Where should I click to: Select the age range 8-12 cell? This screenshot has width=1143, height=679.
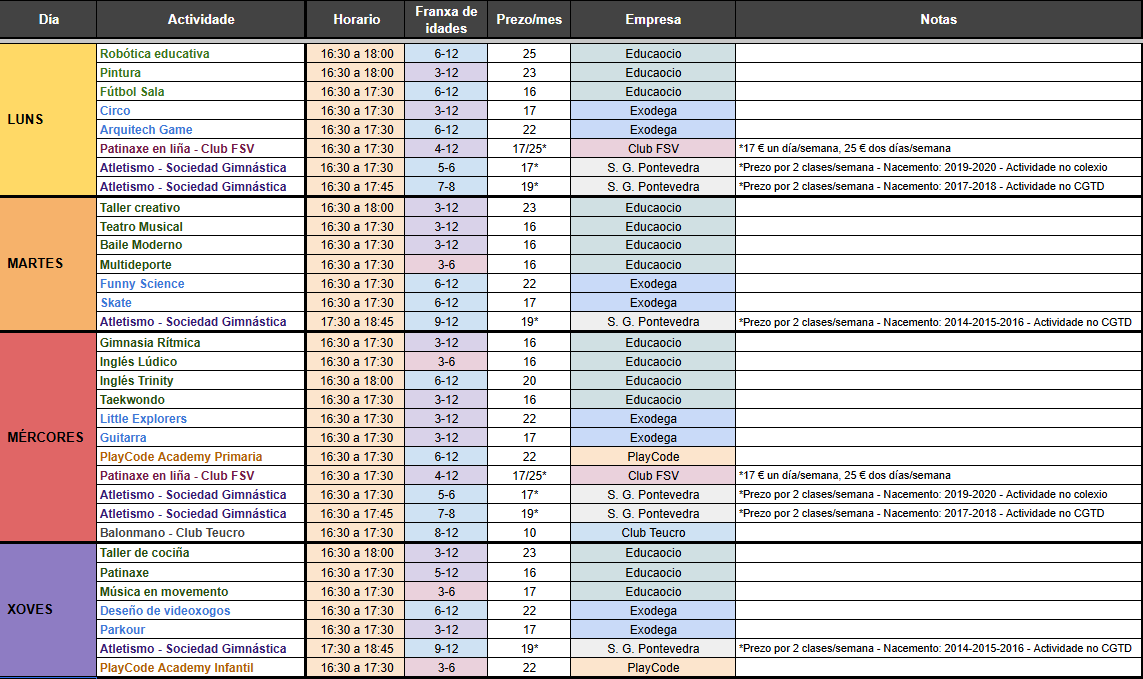click(446, 532)
